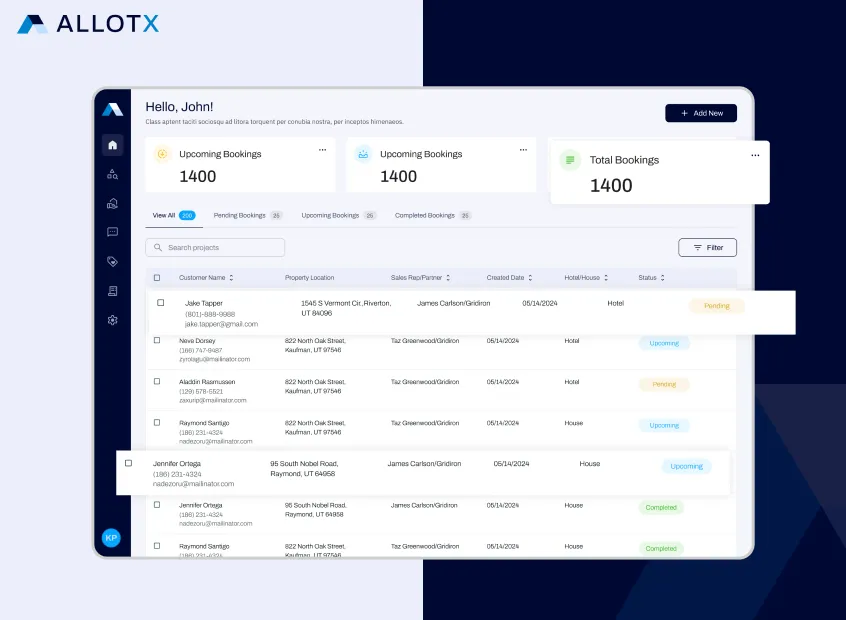Click the Add New button
846x620 pixels.
[x=701, y=113]
